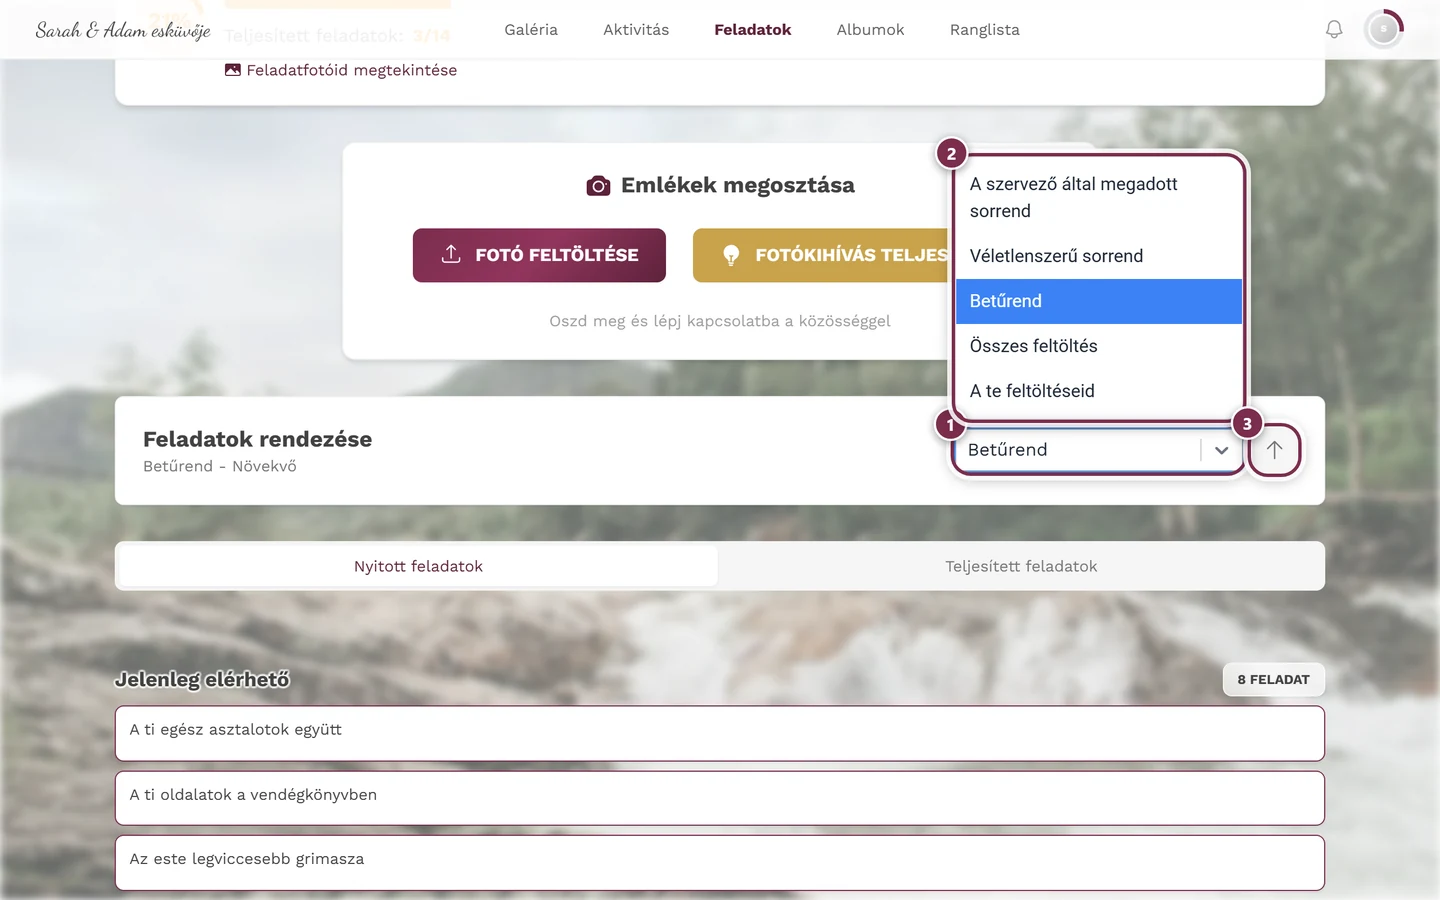Click the camera icon beside Emlékek megosztása
The height and width of the screenshot is (900, 1440).
click(598, 186)
